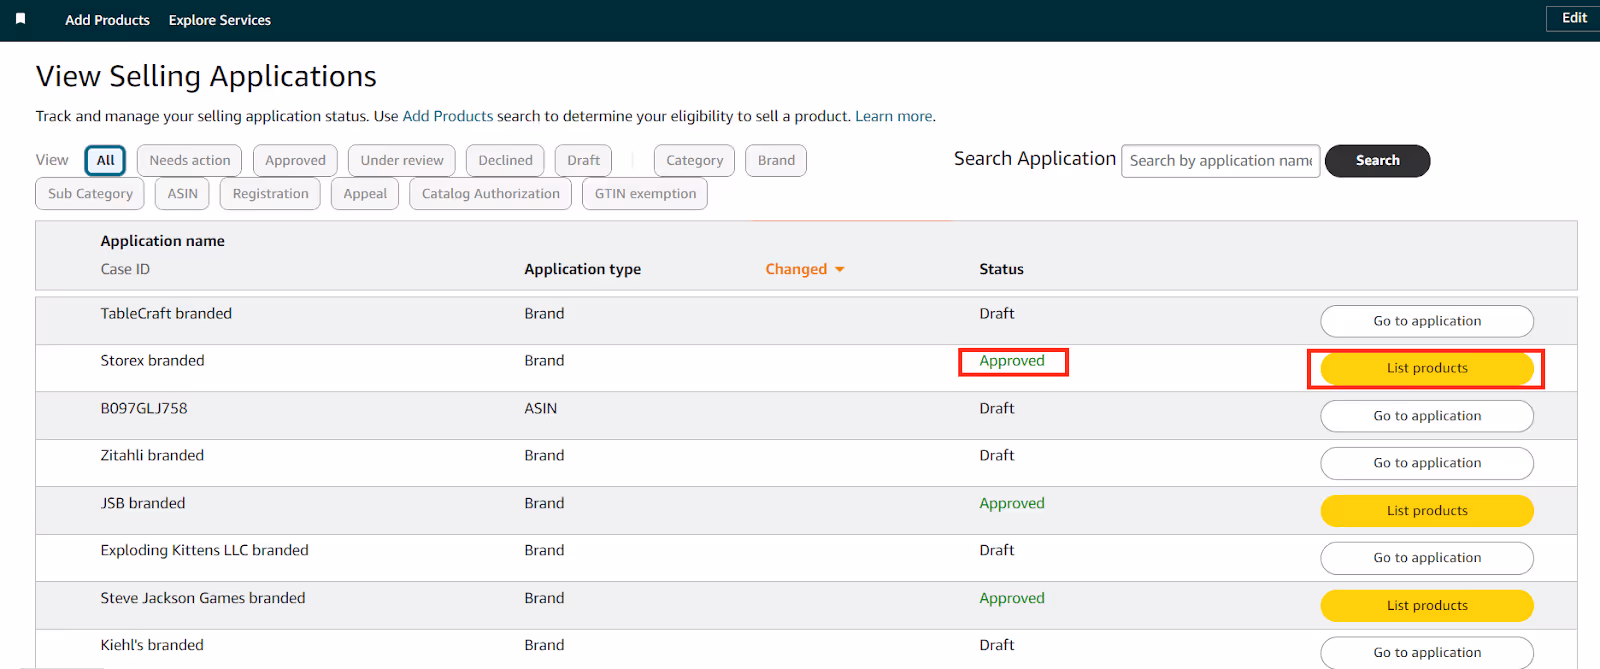Viewport: 1600px width, 669px height.
Task: Select the Storex branded application name
Action: click(x=152, y=360)
